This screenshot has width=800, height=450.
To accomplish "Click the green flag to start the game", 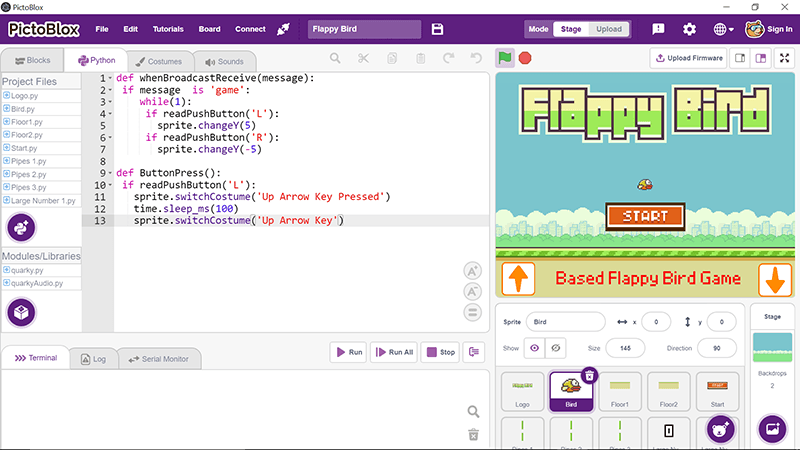I will coord(505,58).
